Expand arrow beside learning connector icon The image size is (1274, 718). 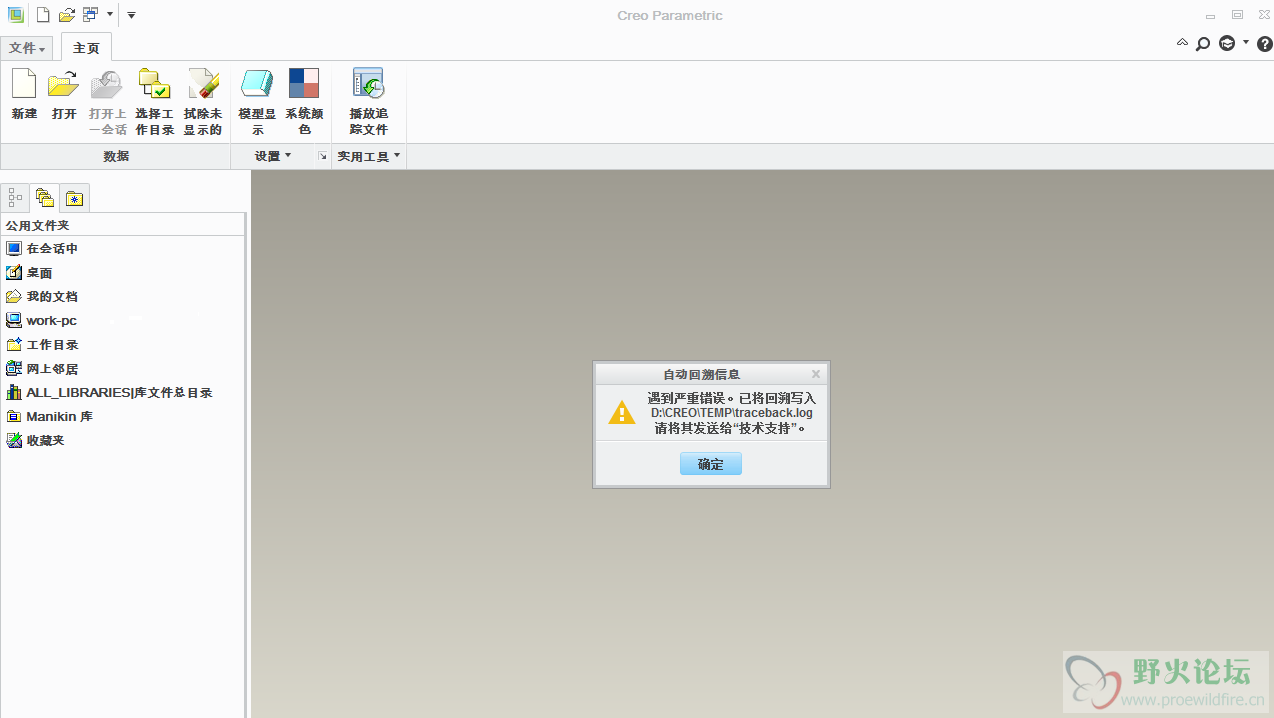pyautogui.click(x=1245, y=42)
